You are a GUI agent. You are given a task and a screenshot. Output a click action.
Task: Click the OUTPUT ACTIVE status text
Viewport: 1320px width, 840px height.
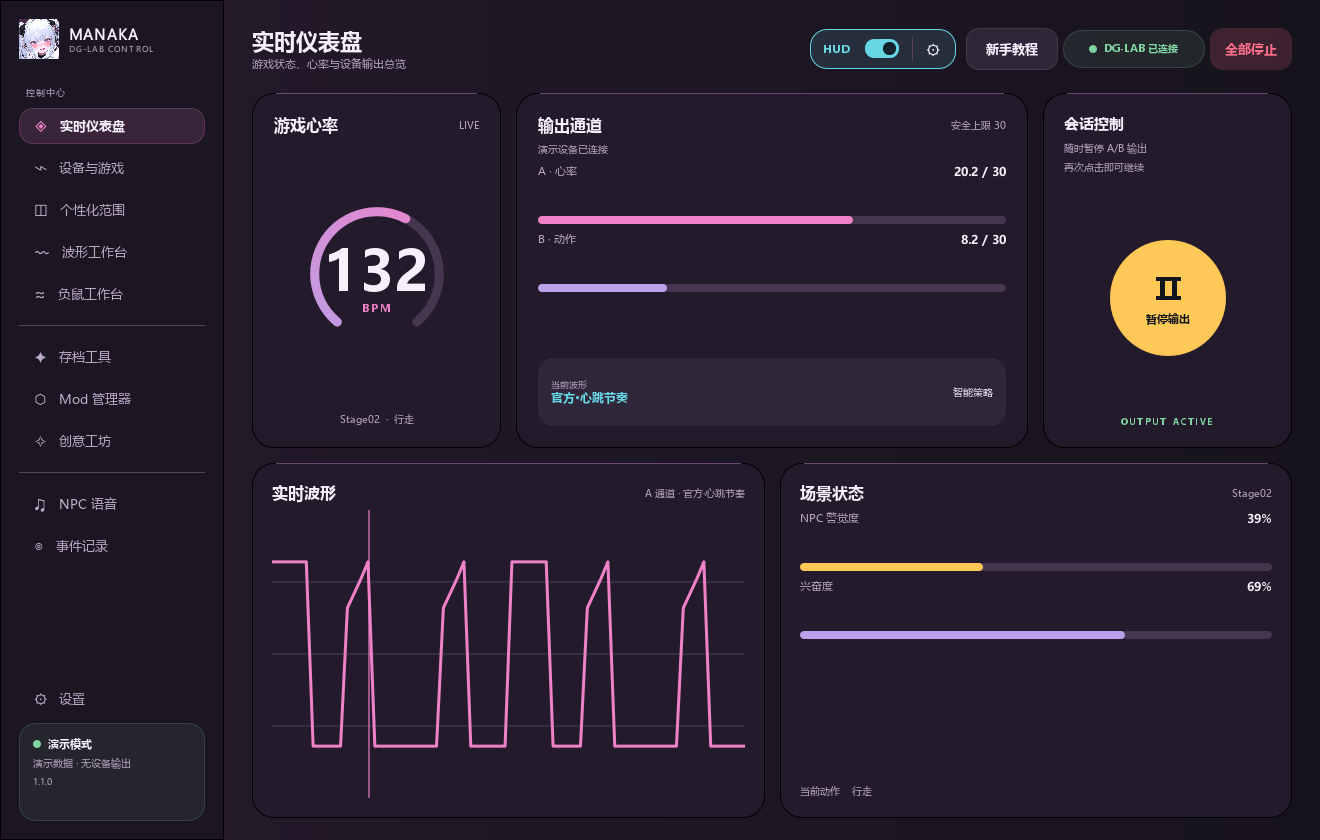tap(1167, 422)
